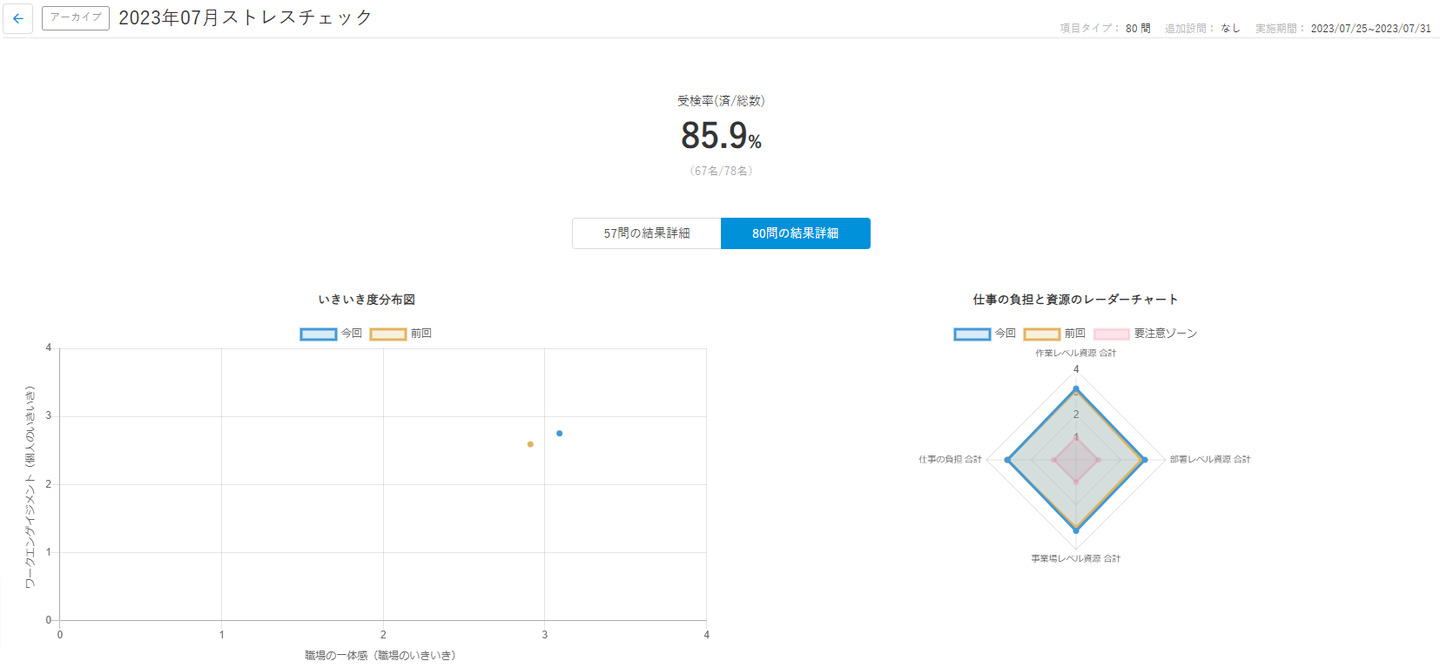Image resolution: width=1440 pixels, height=668 pixels.
Task: Click radar bottom vertex point 事業場レベル資源
Action: 1076,530
